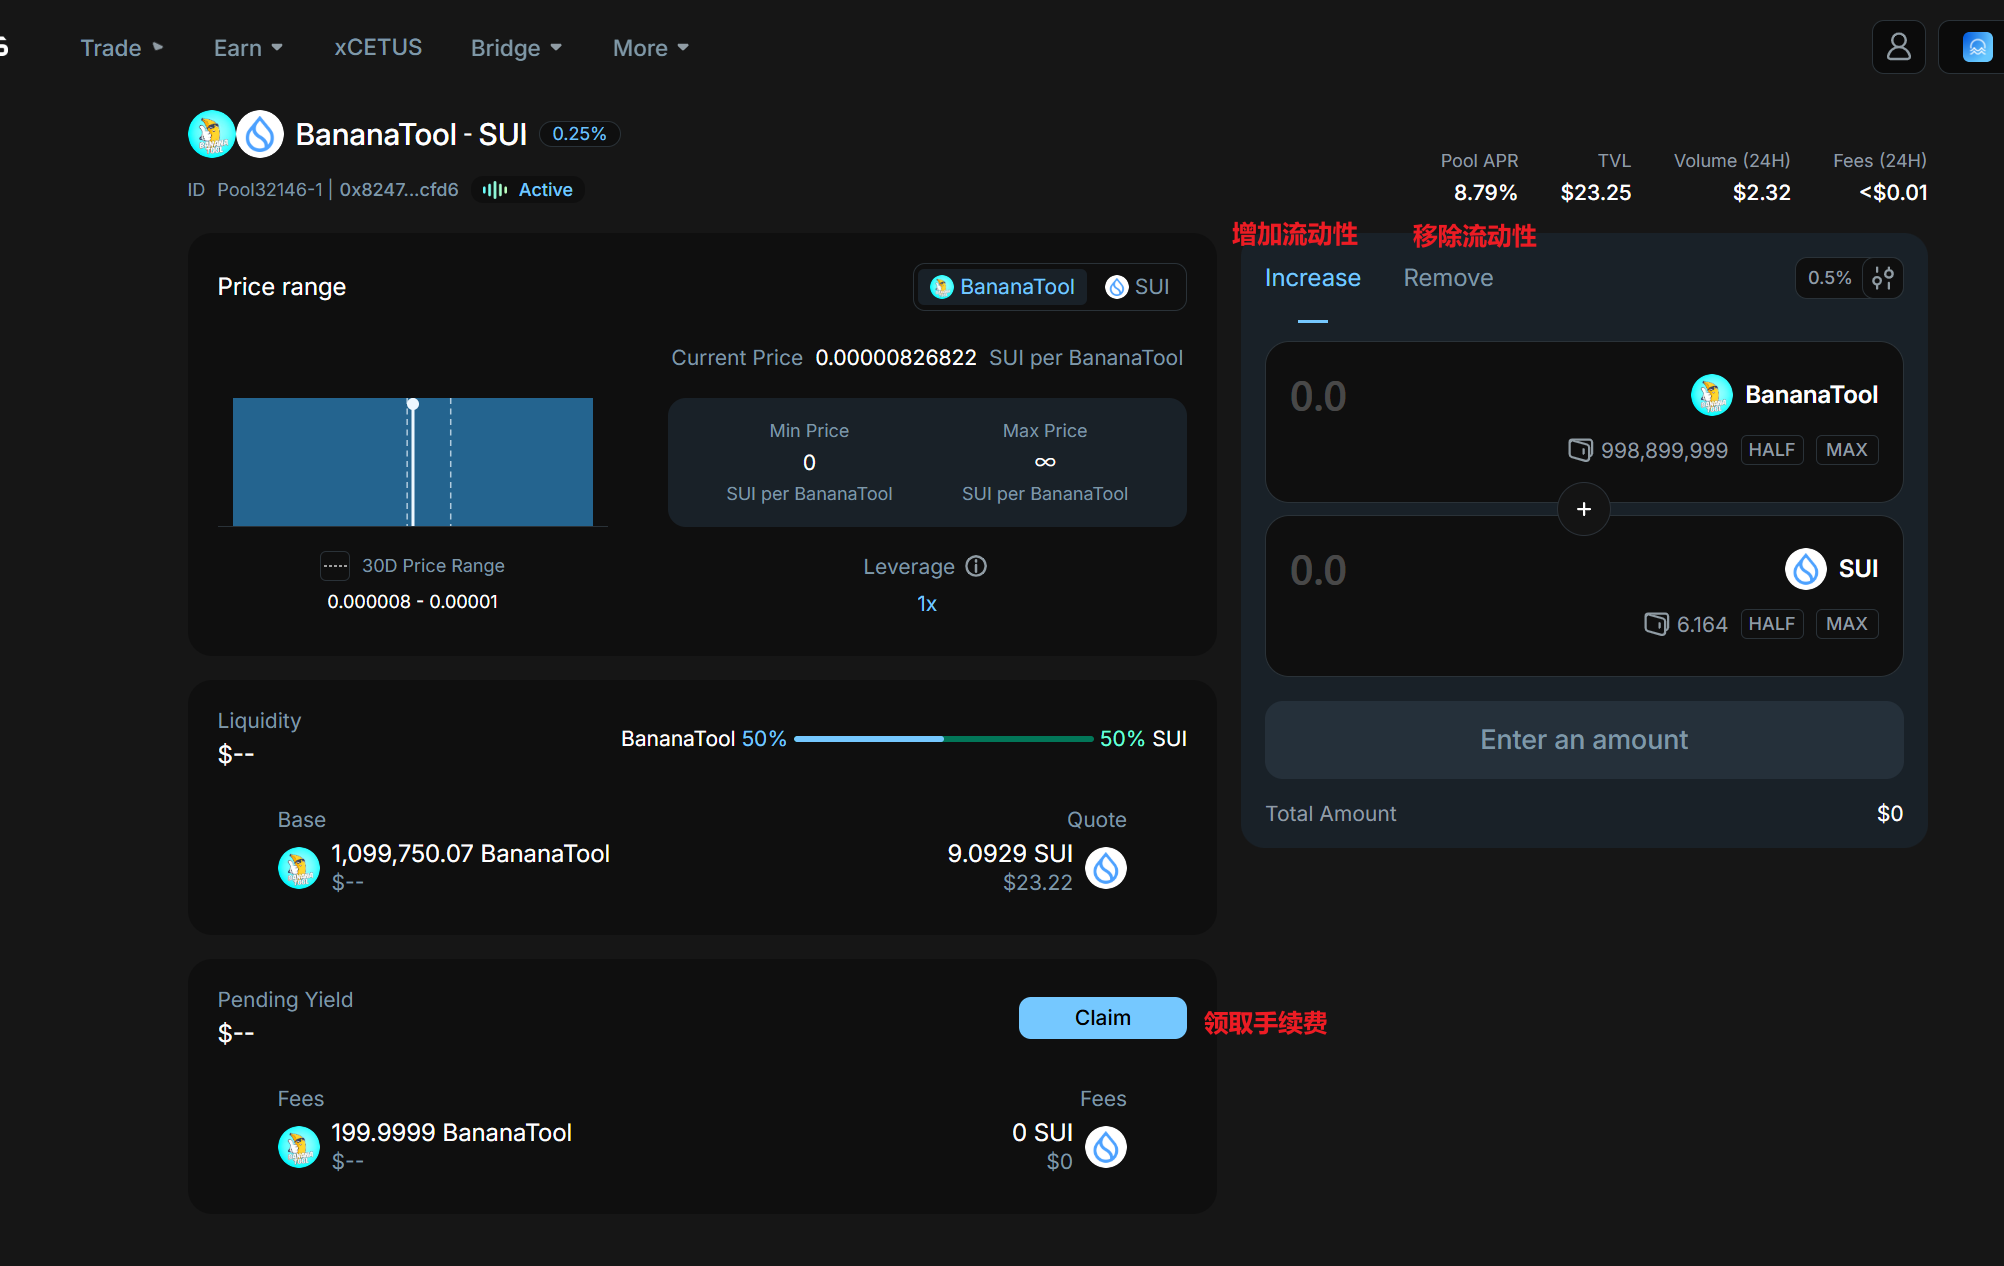Switch price display to SUI
The image size is (2004, 1266).
pos(1138,287)
